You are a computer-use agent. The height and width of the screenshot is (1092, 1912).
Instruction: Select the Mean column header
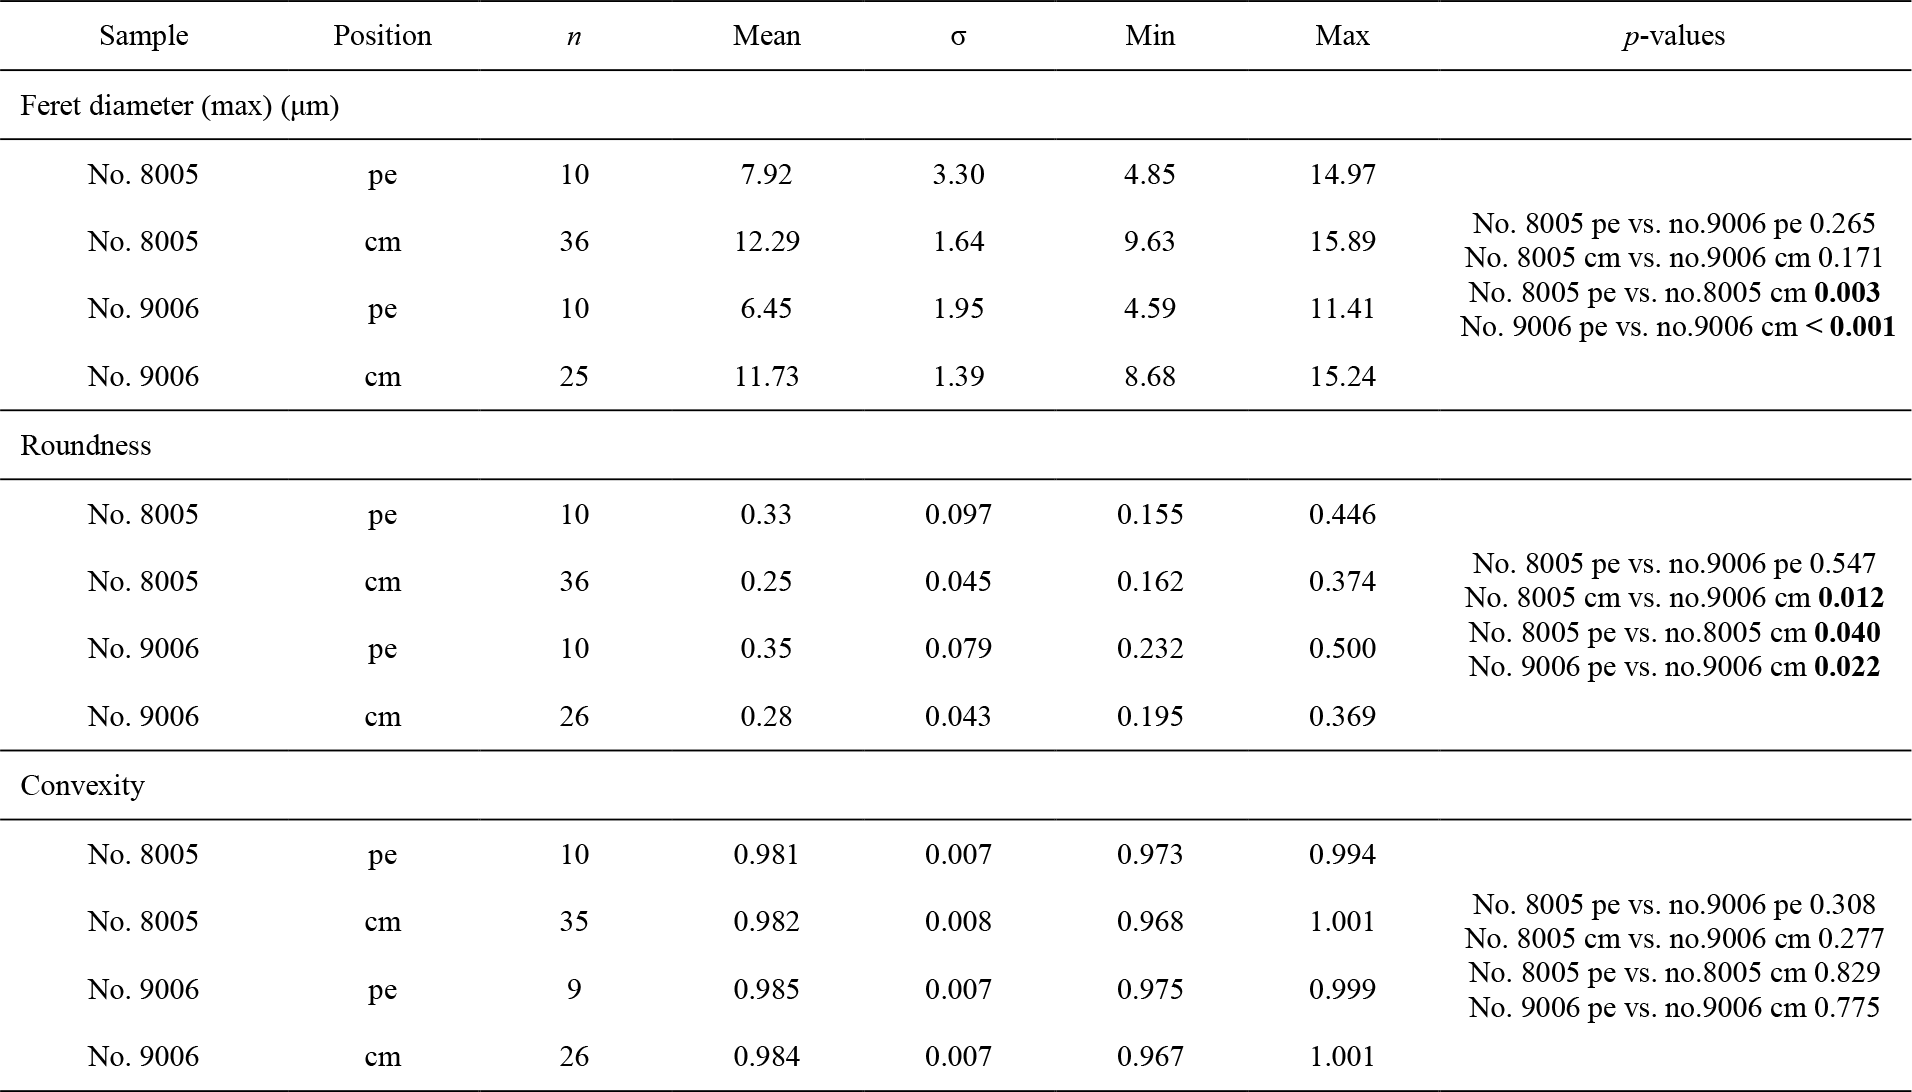click(766, 36)
